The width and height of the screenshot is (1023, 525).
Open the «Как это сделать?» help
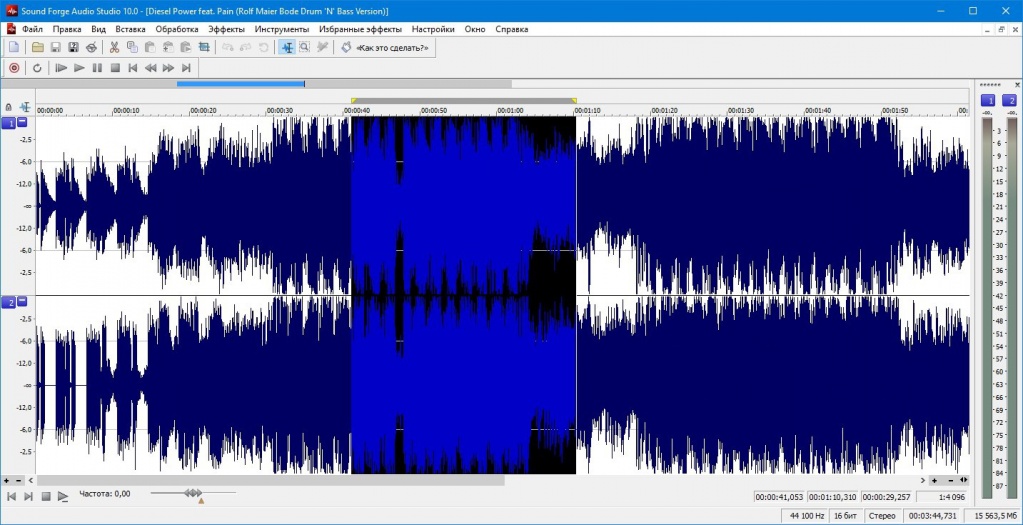[385, 48]
